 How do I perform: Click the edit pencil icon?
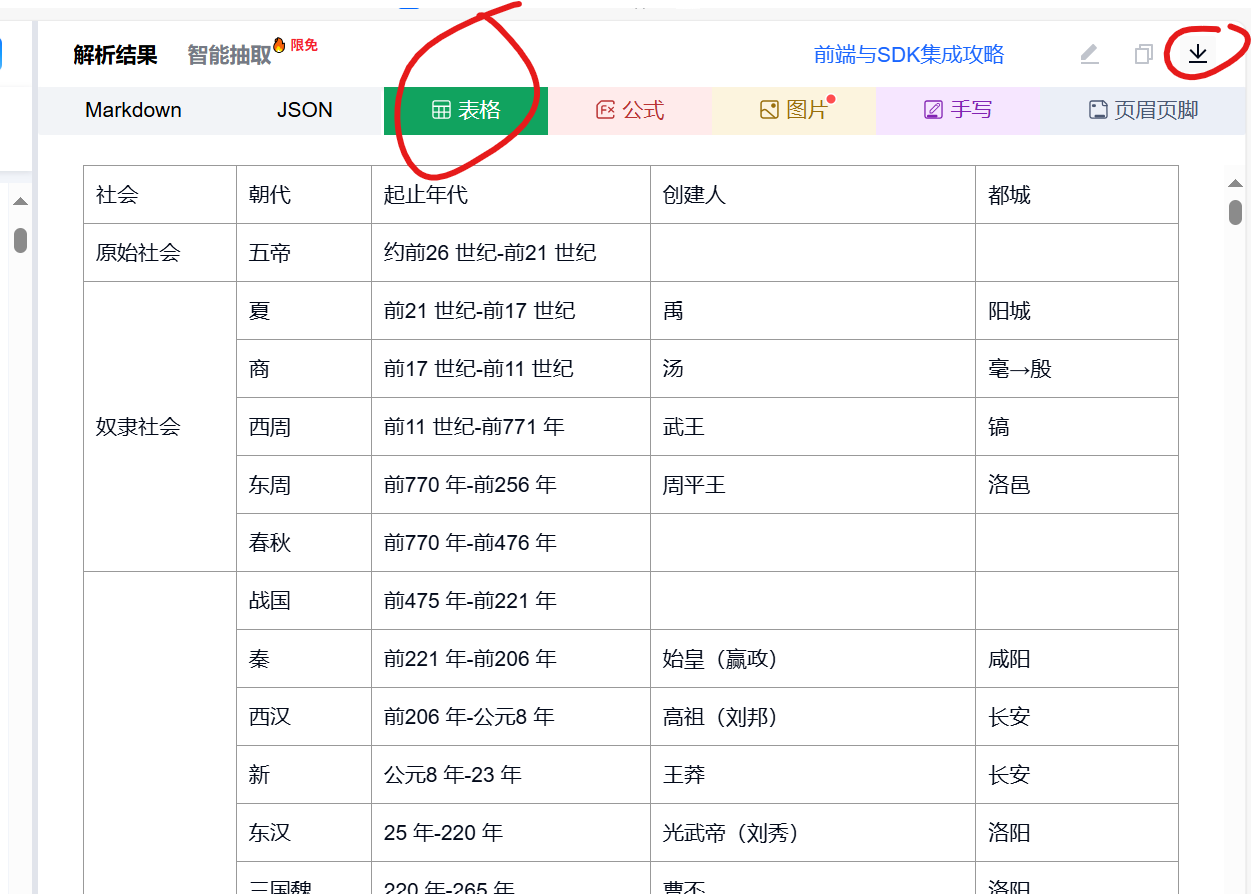coord(1090,54)
